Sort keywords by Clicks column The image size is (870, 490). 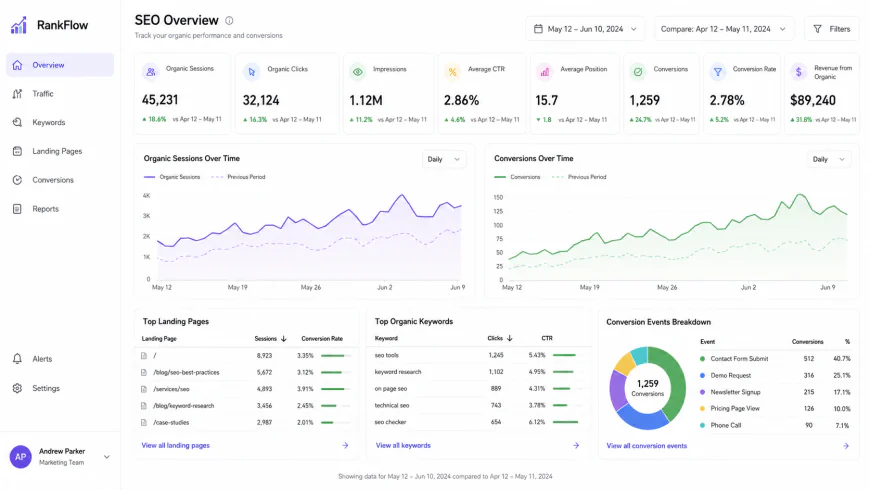pos(500,339)
